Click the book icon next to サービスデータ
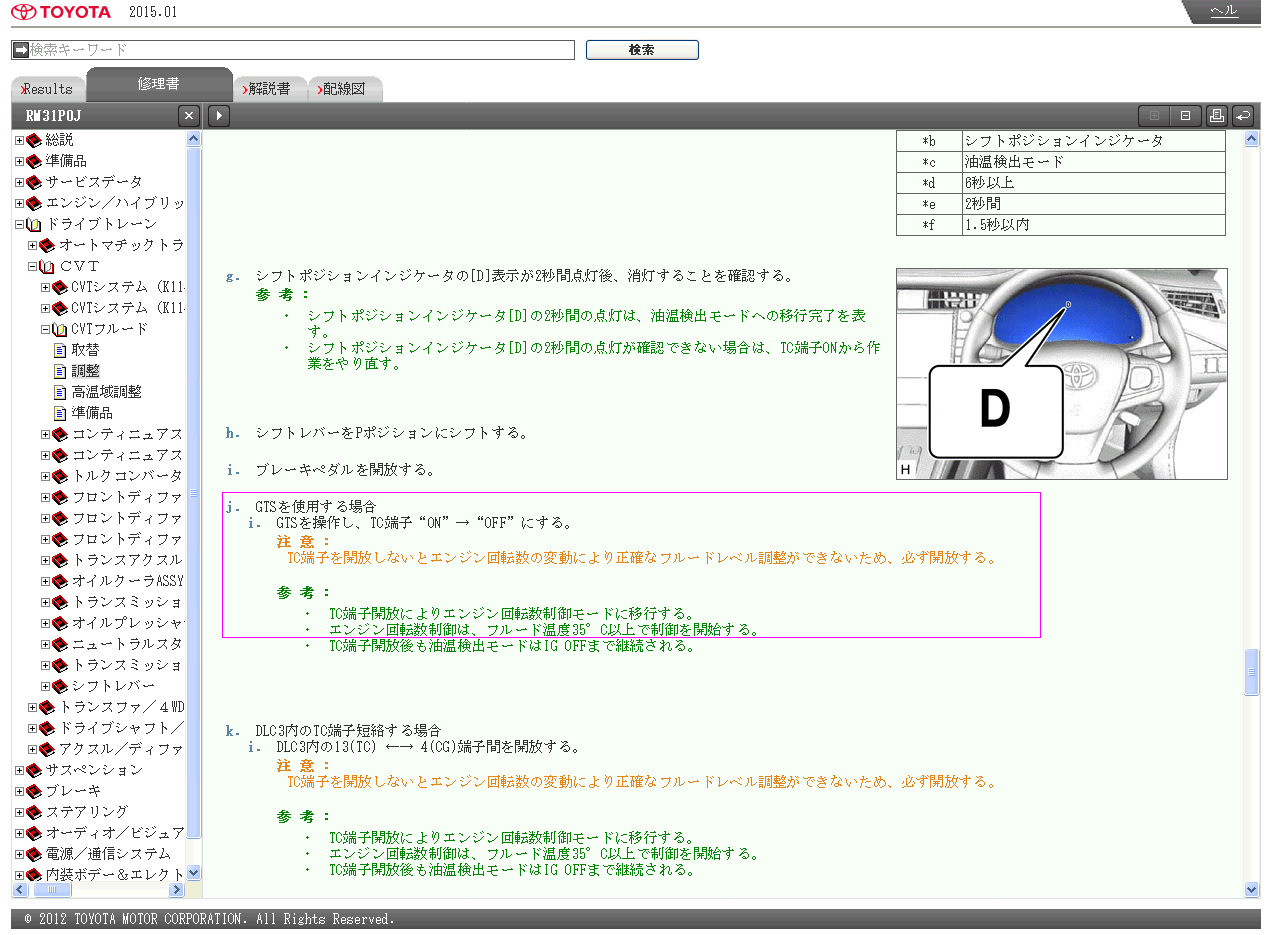 [x=34, y=182]
